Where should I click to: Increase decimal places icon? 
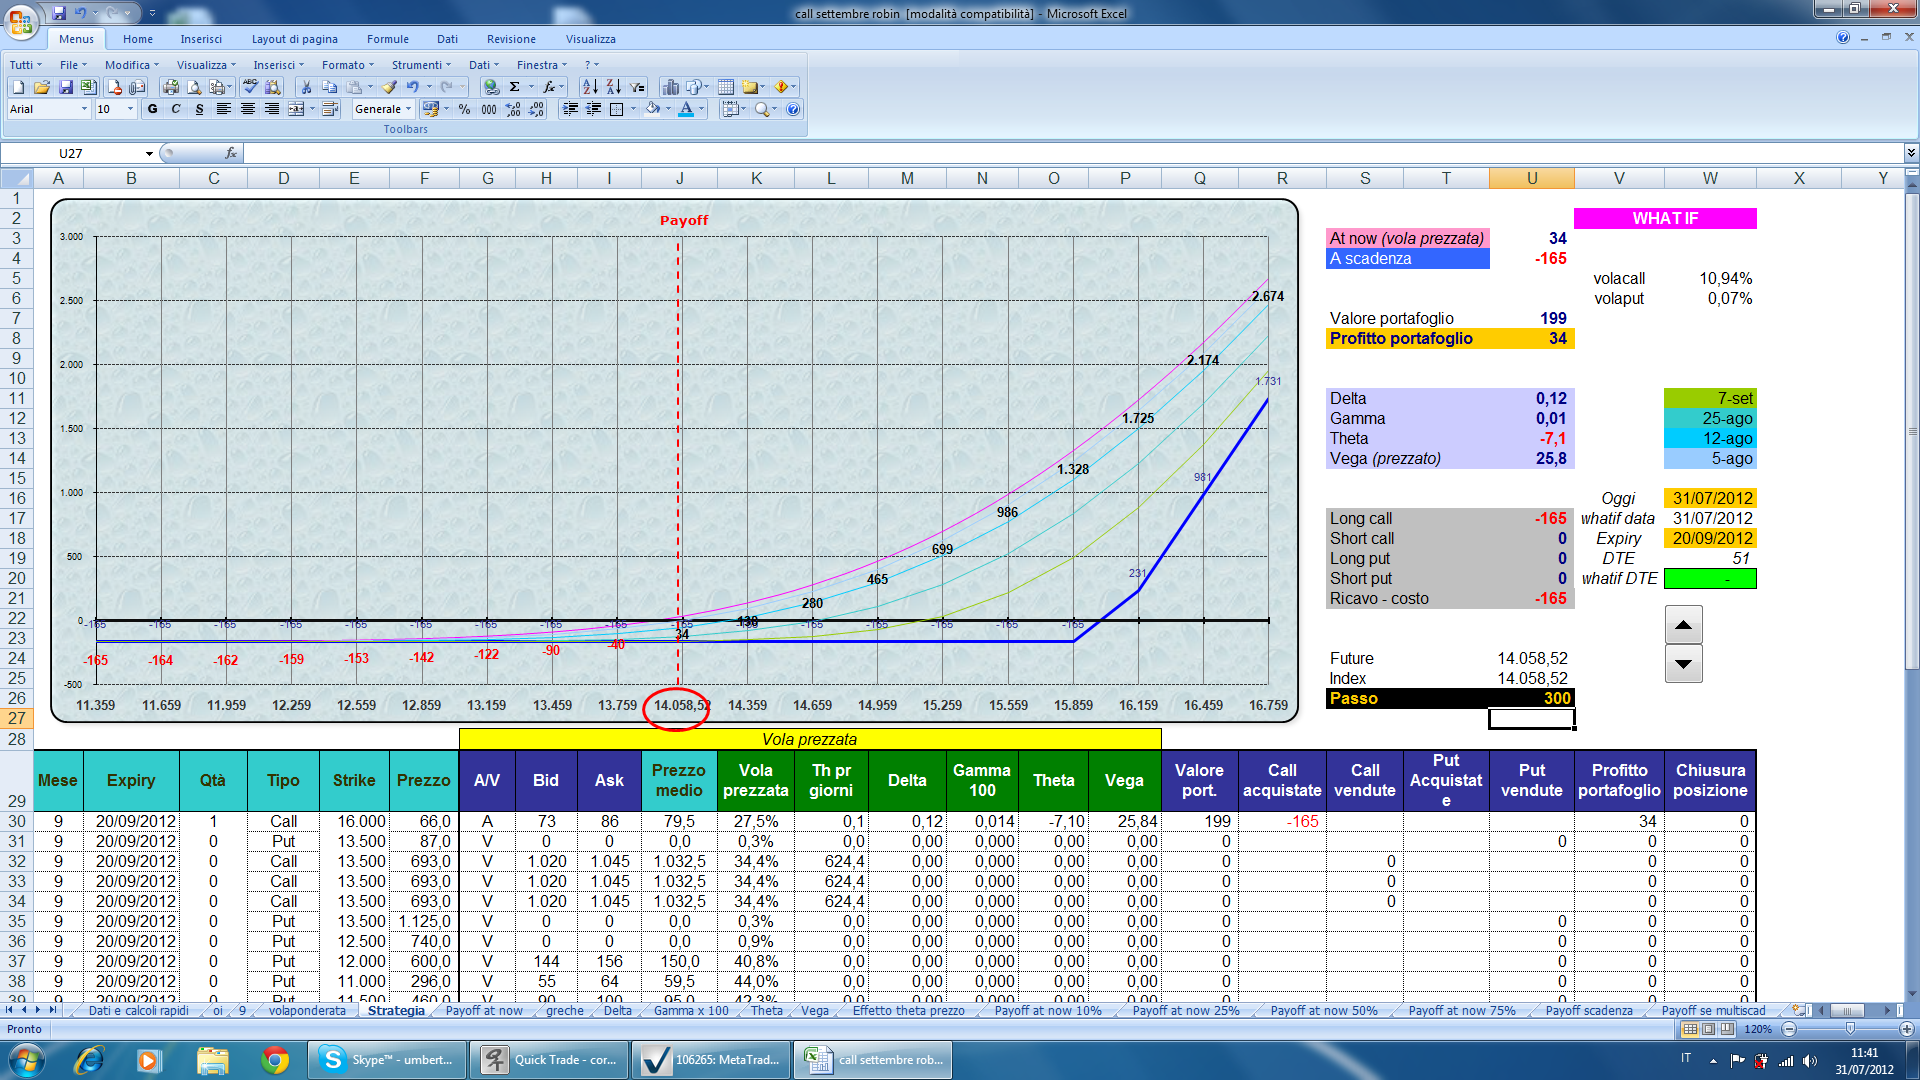pos(513,110)
